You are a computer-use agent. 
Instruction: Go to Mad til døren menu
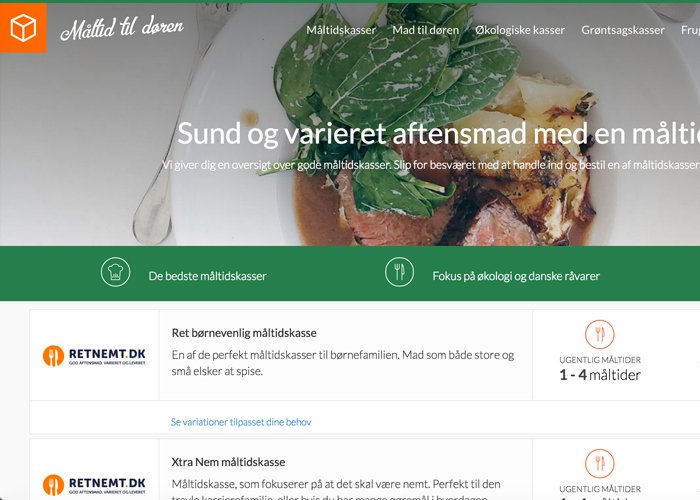[425, 30]
